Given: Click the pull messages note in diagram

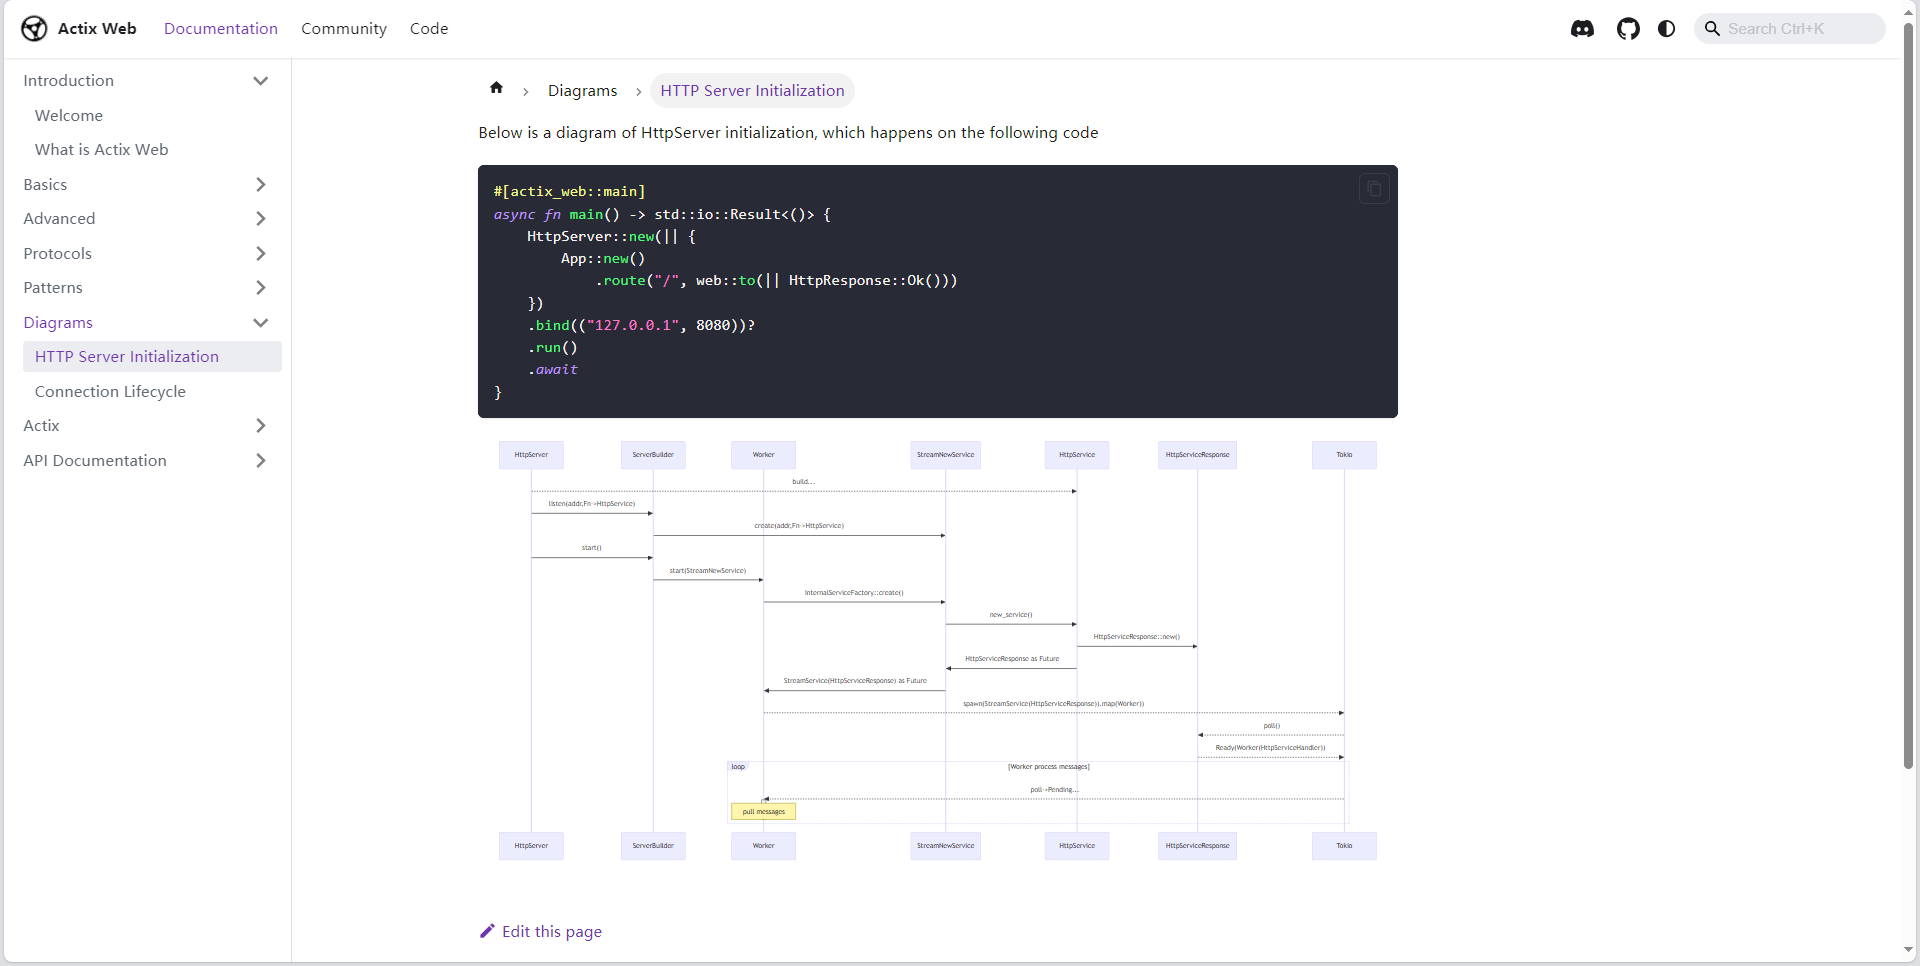Looking at the screenshot, I should (x=763, y=812).
